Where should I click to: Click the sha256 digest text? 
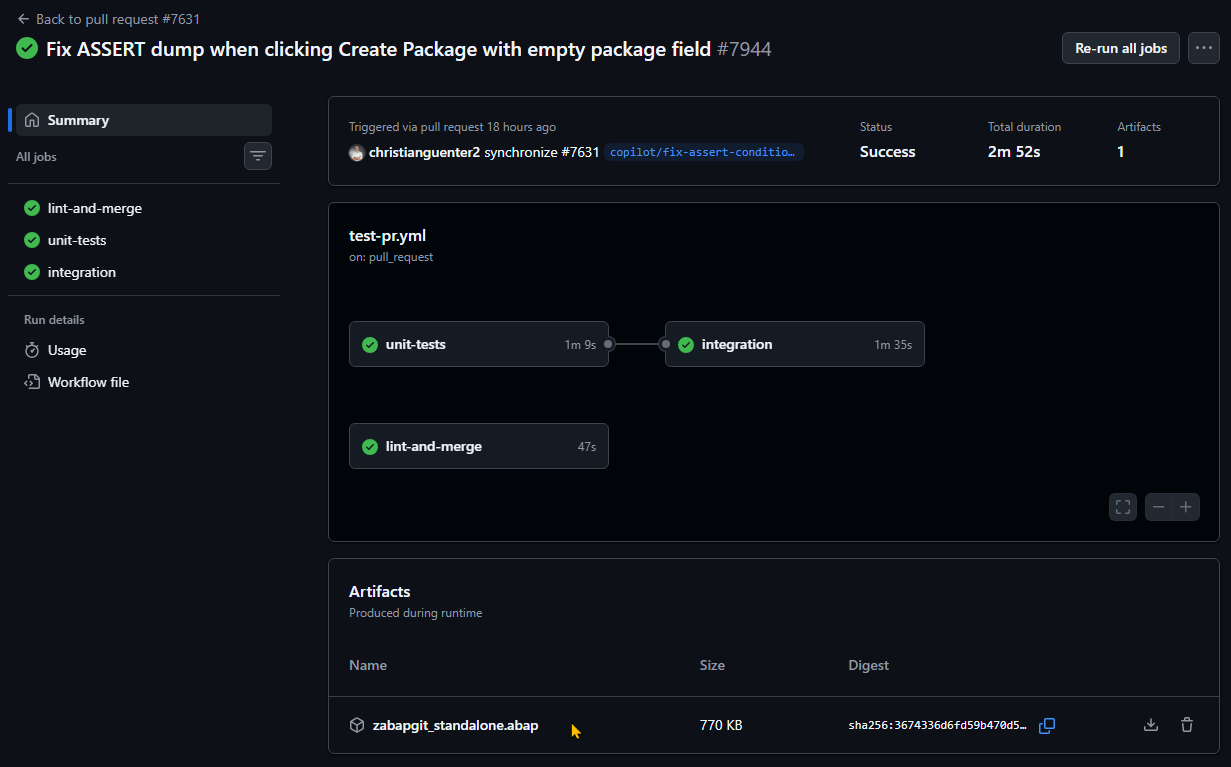tap(938, 725)
